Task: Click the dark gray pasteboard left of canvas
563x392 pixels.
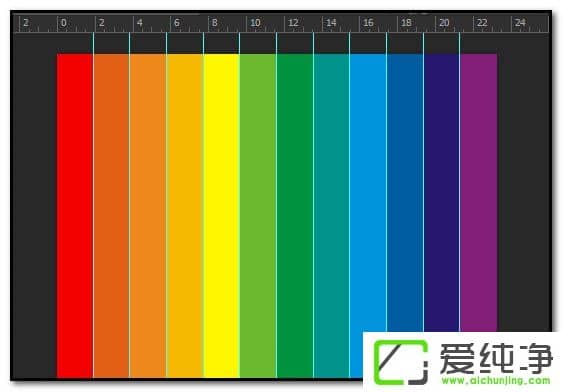Action: (35, 205)
